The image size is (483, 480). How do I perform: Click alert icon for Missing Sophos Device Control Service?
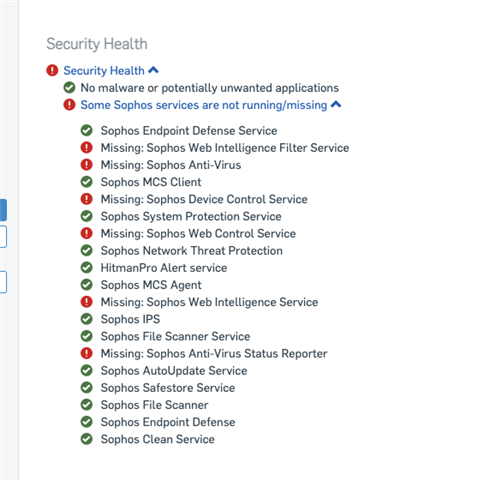pos(87,199)
